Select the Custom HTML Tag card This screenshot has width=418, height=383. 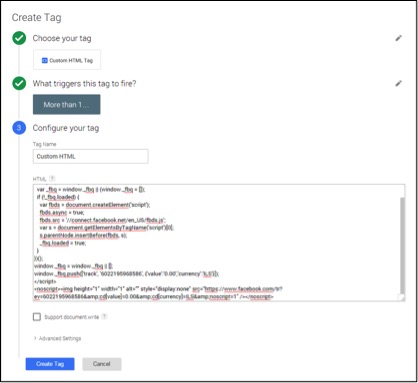(x=67, y=60)
